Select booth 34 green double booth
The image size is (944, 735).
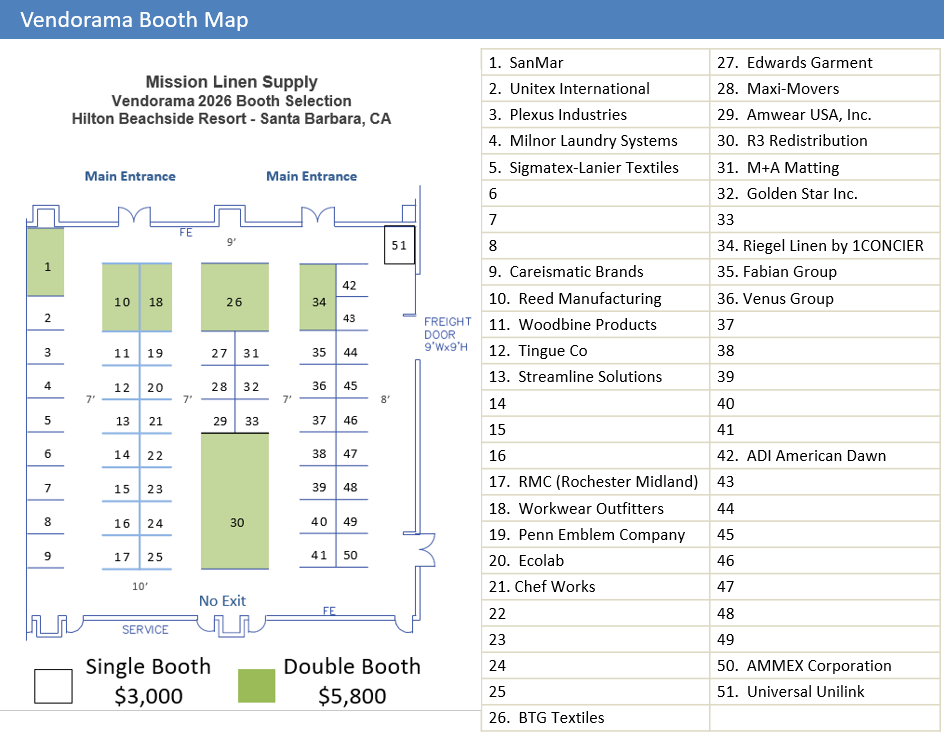pos(319,299)
